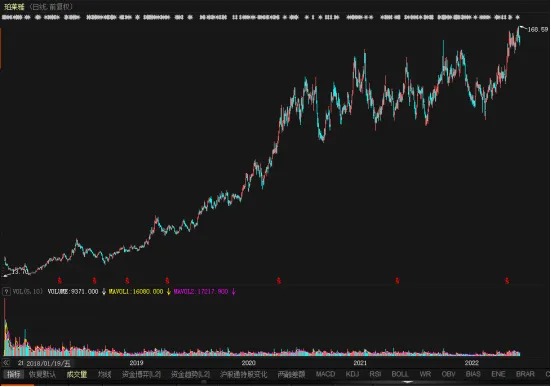The image size is (551, 387).
Task: Click the 168.59 high price label
Action: click(538, 30)
